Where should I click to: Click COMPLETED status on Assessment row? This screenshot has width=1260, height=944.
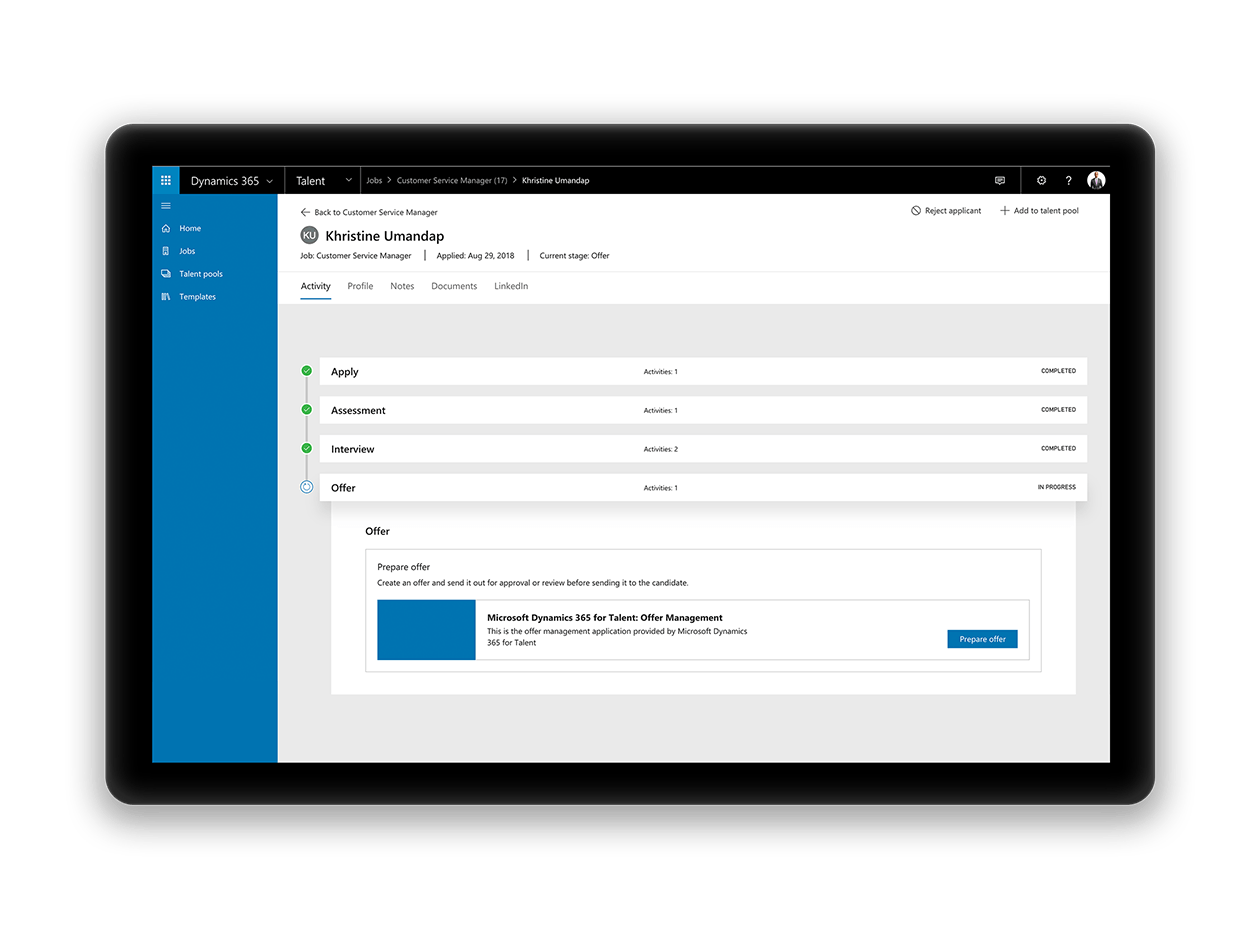pyautogui.click(x=1059, y=410)
